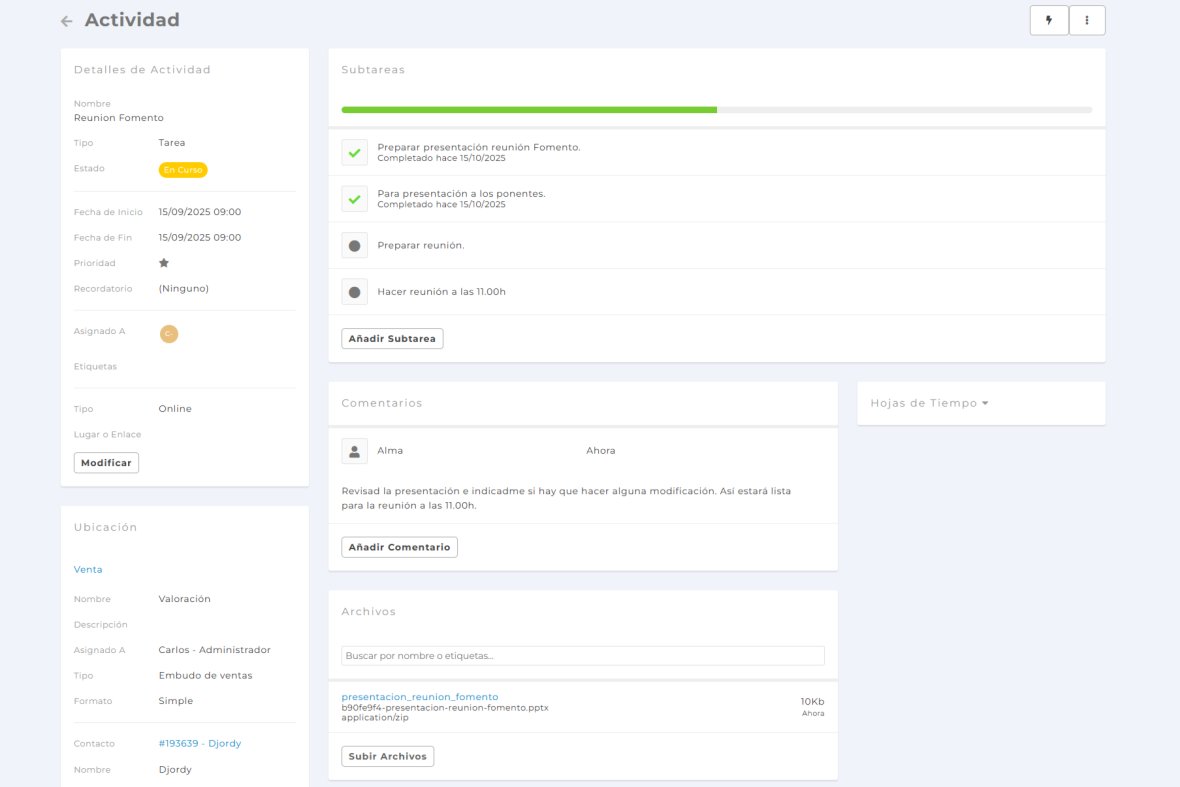
Task: Open contact link #193639 - Djordy
Action: pyautogui.click(x=199, y=743)
